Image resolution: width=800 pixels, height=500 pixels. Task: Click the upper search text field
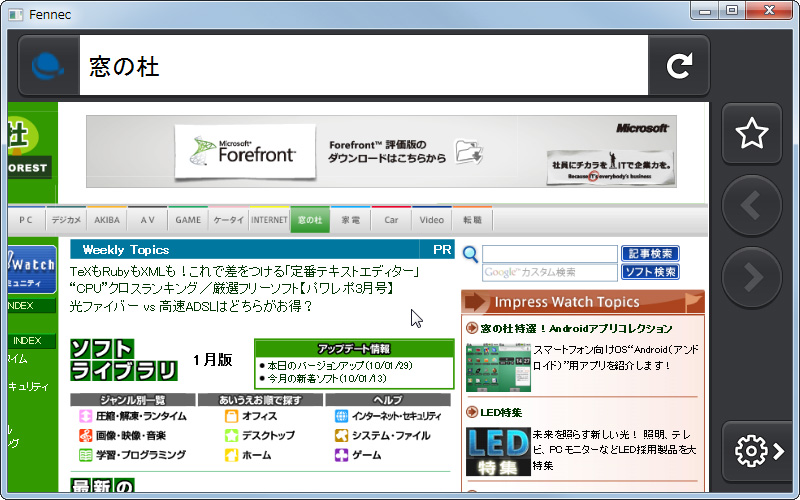click(549, 254)
